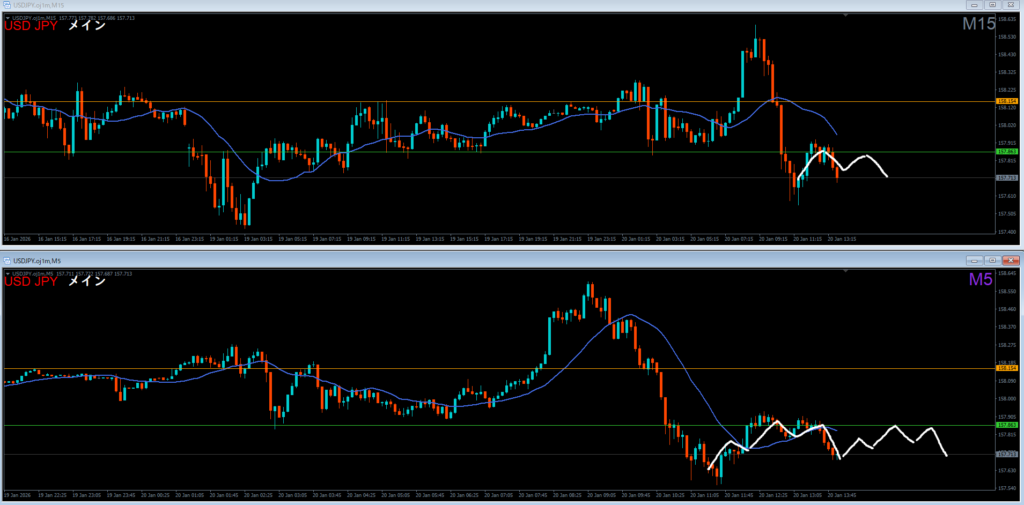Click the M5 chart window's title bar icon

click(x=7, y=260)
